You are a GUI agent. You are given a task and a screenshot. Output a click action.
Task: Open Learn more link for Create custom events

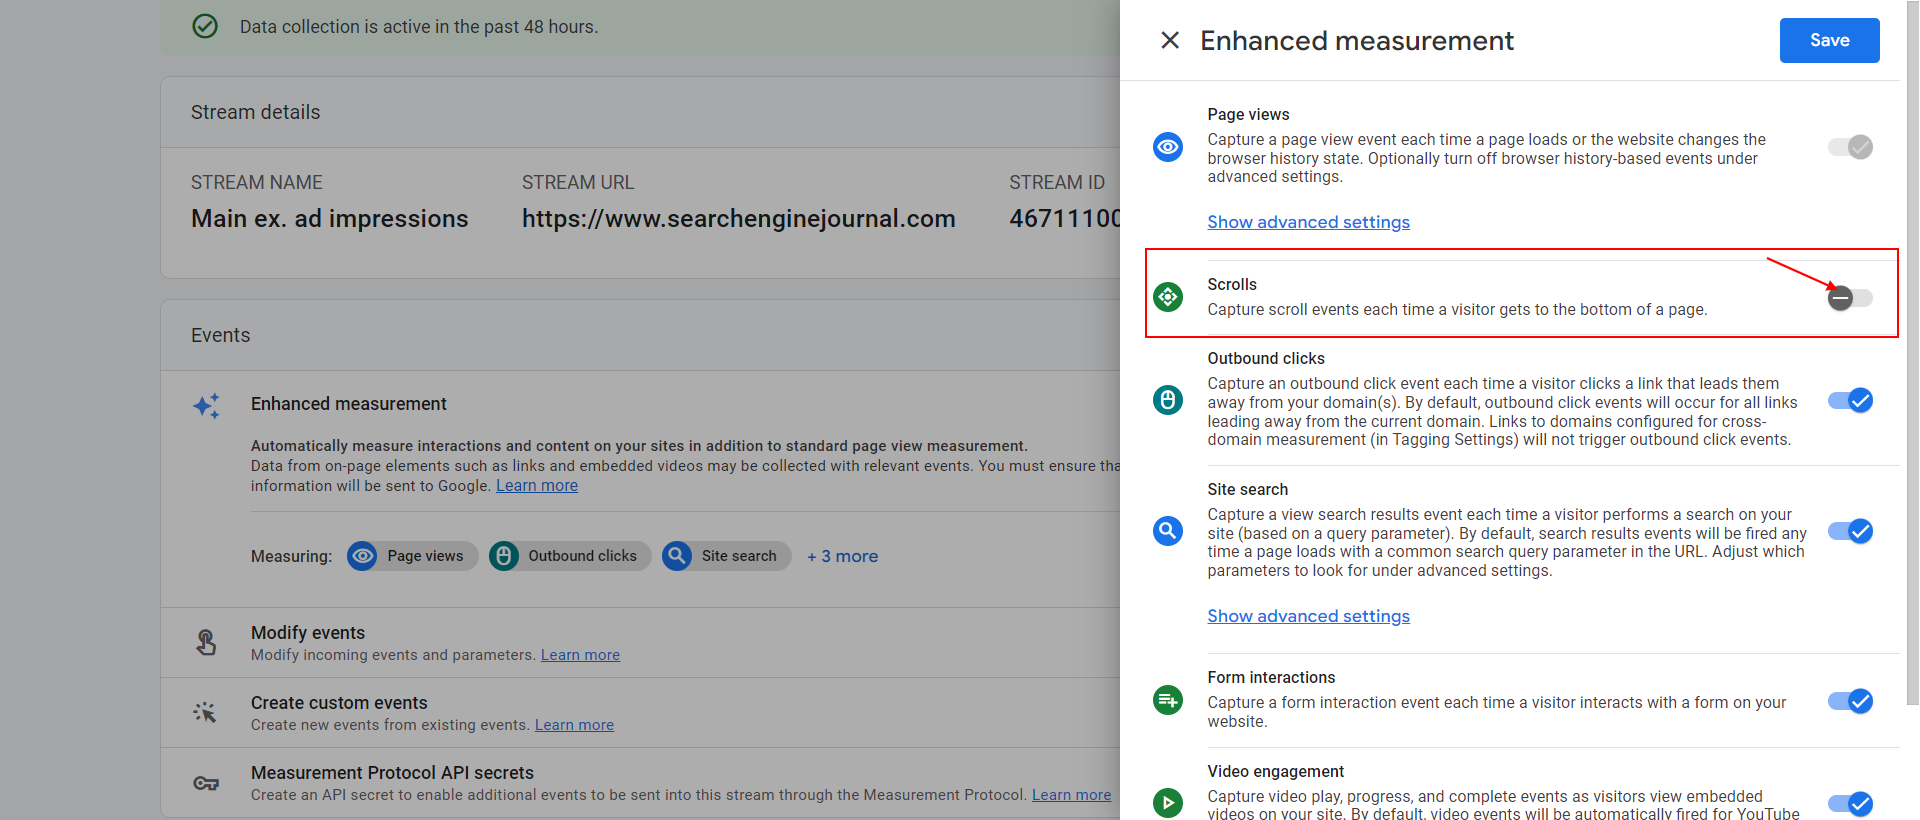[574, 725]
